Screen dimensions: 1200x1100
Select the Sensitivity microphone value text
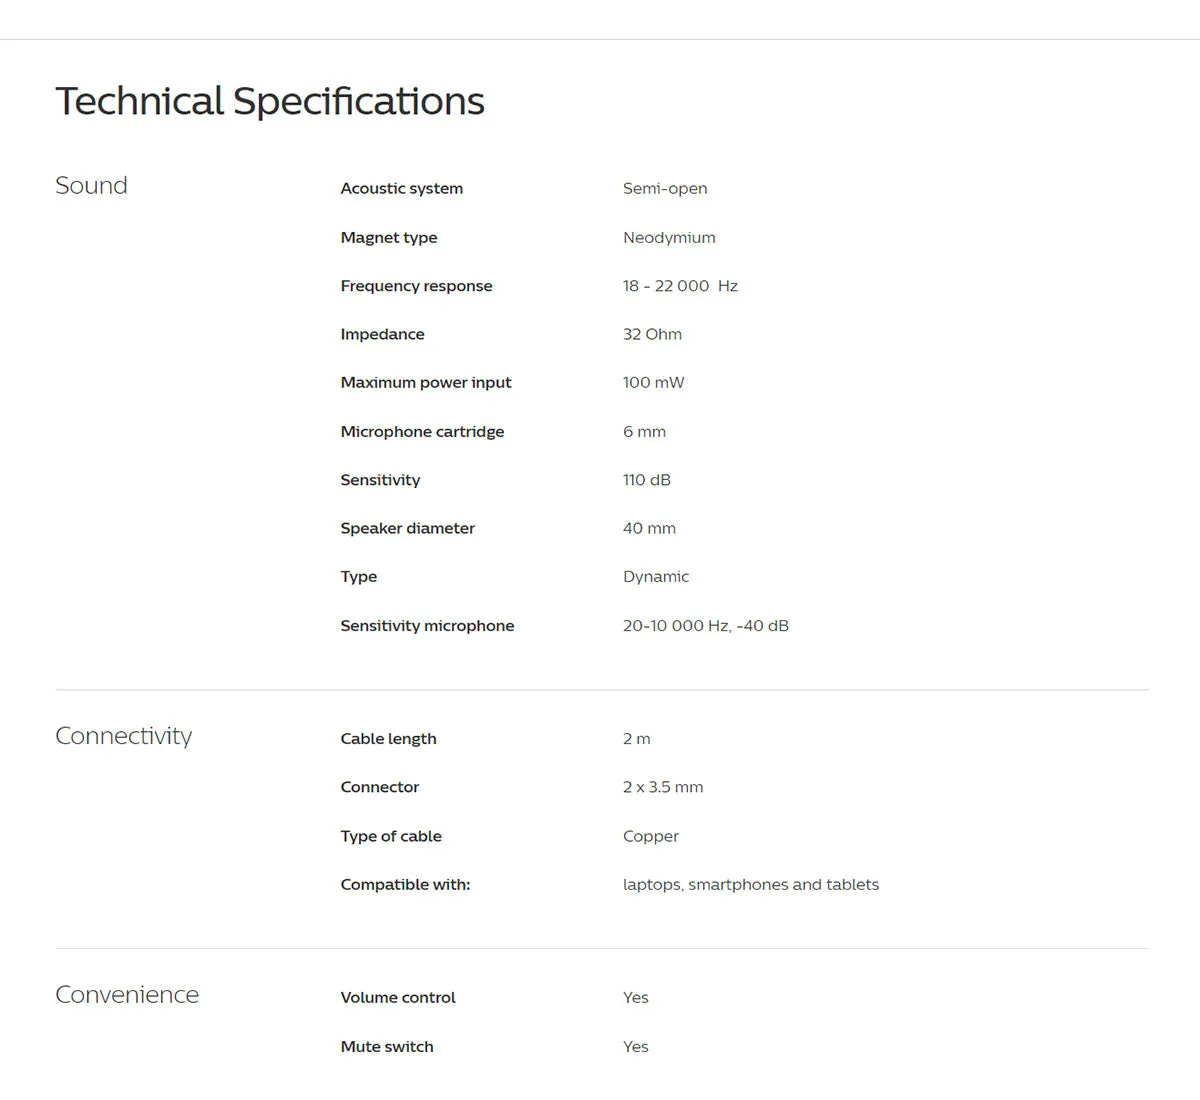pos(705,626)
